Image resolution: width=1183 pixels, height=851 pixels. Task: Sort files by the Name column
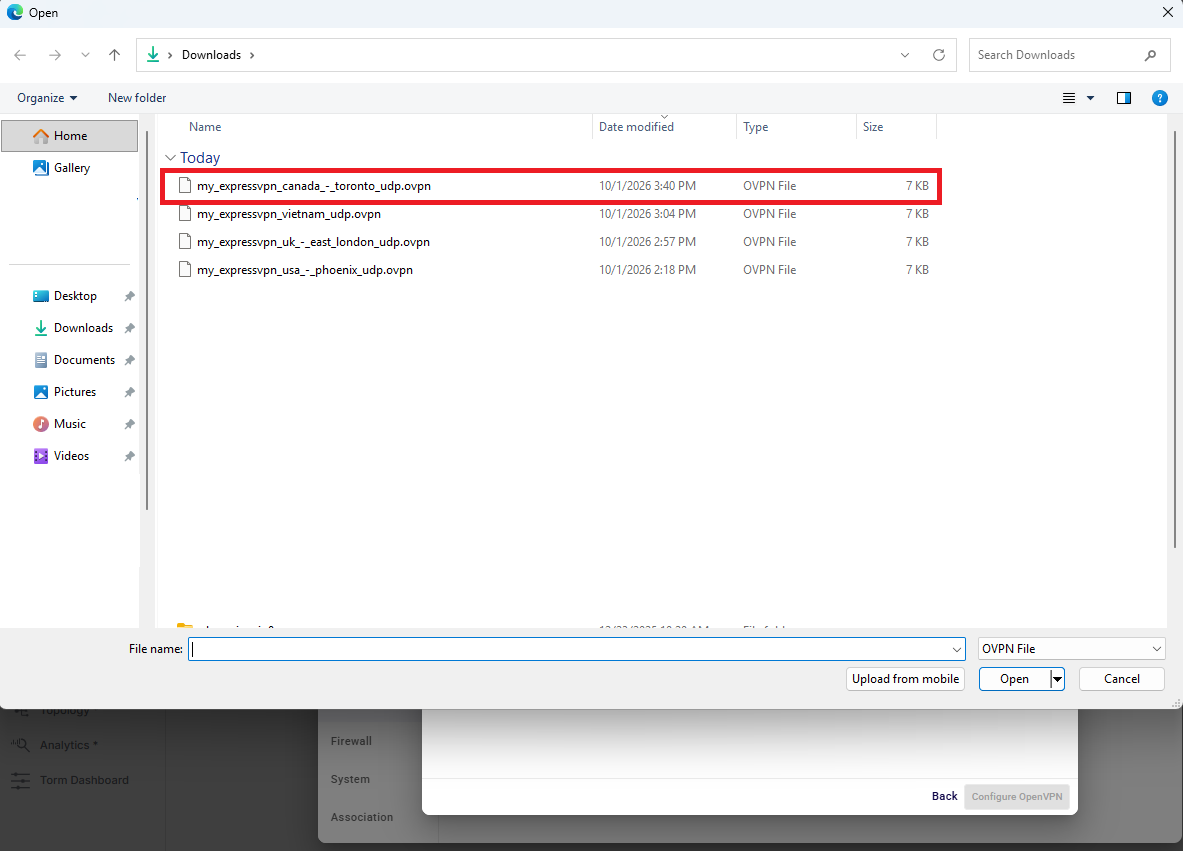[205, 127]
